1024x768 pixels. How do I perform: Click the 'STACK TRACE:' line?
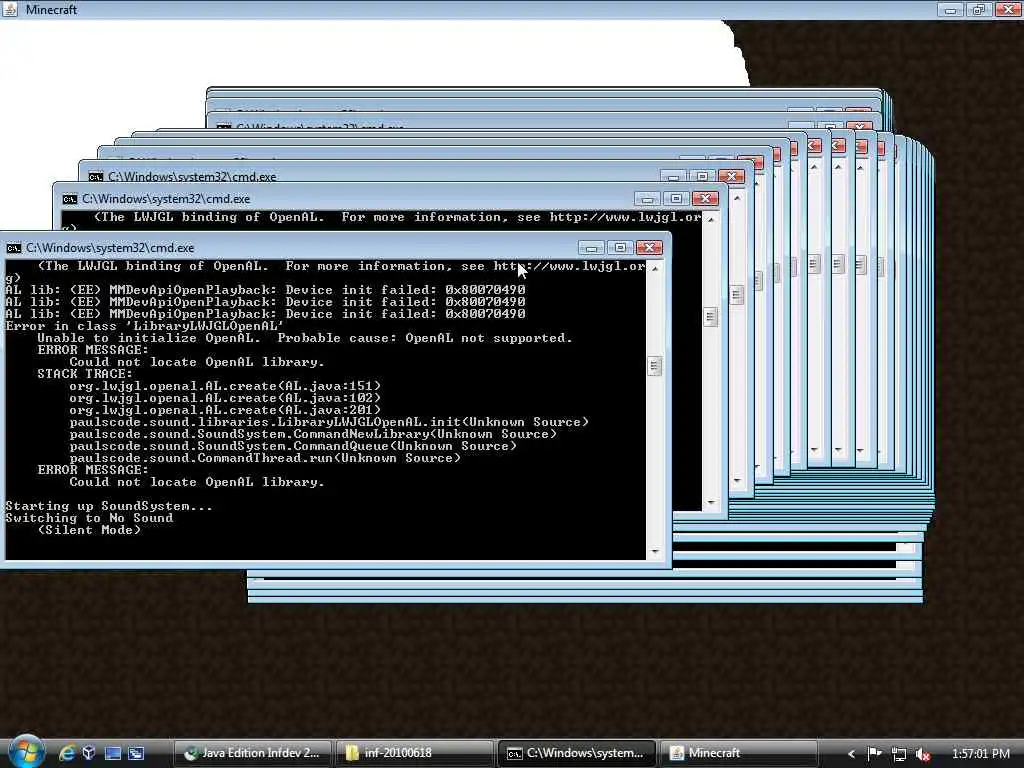(x=85, y=374)
